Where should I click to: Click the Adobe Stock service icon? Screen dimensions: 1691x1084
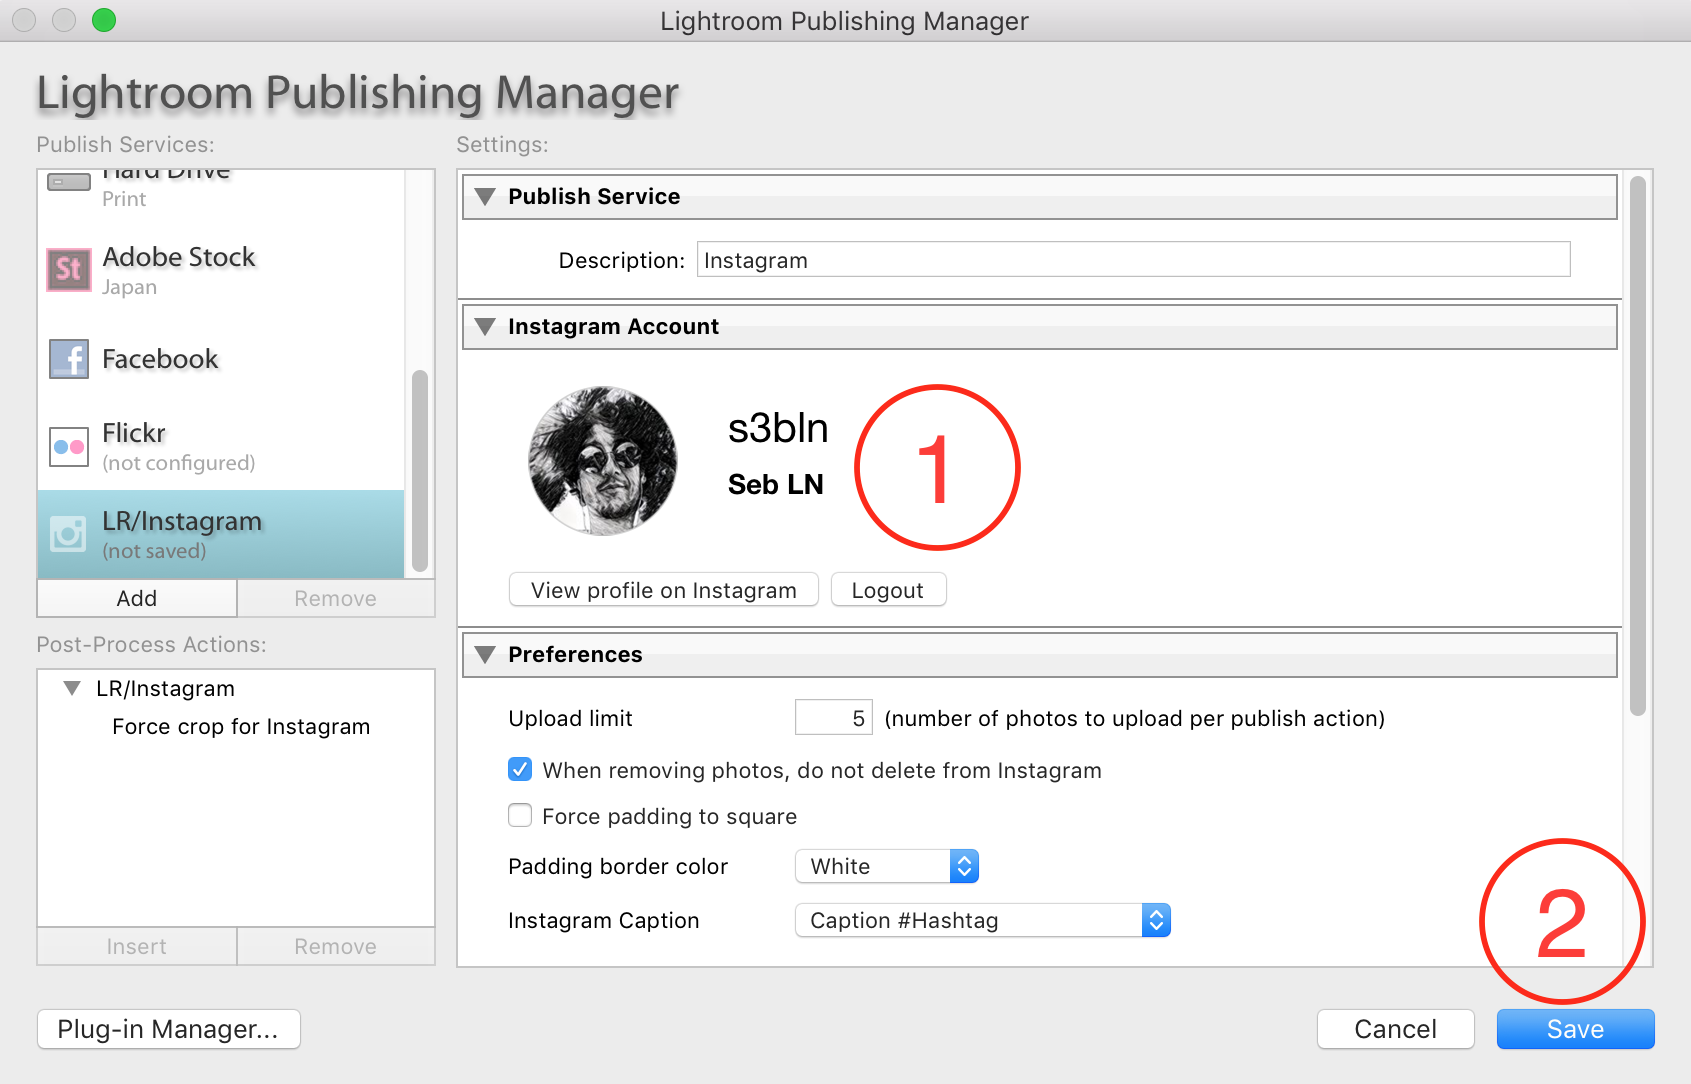click(69, 269)
